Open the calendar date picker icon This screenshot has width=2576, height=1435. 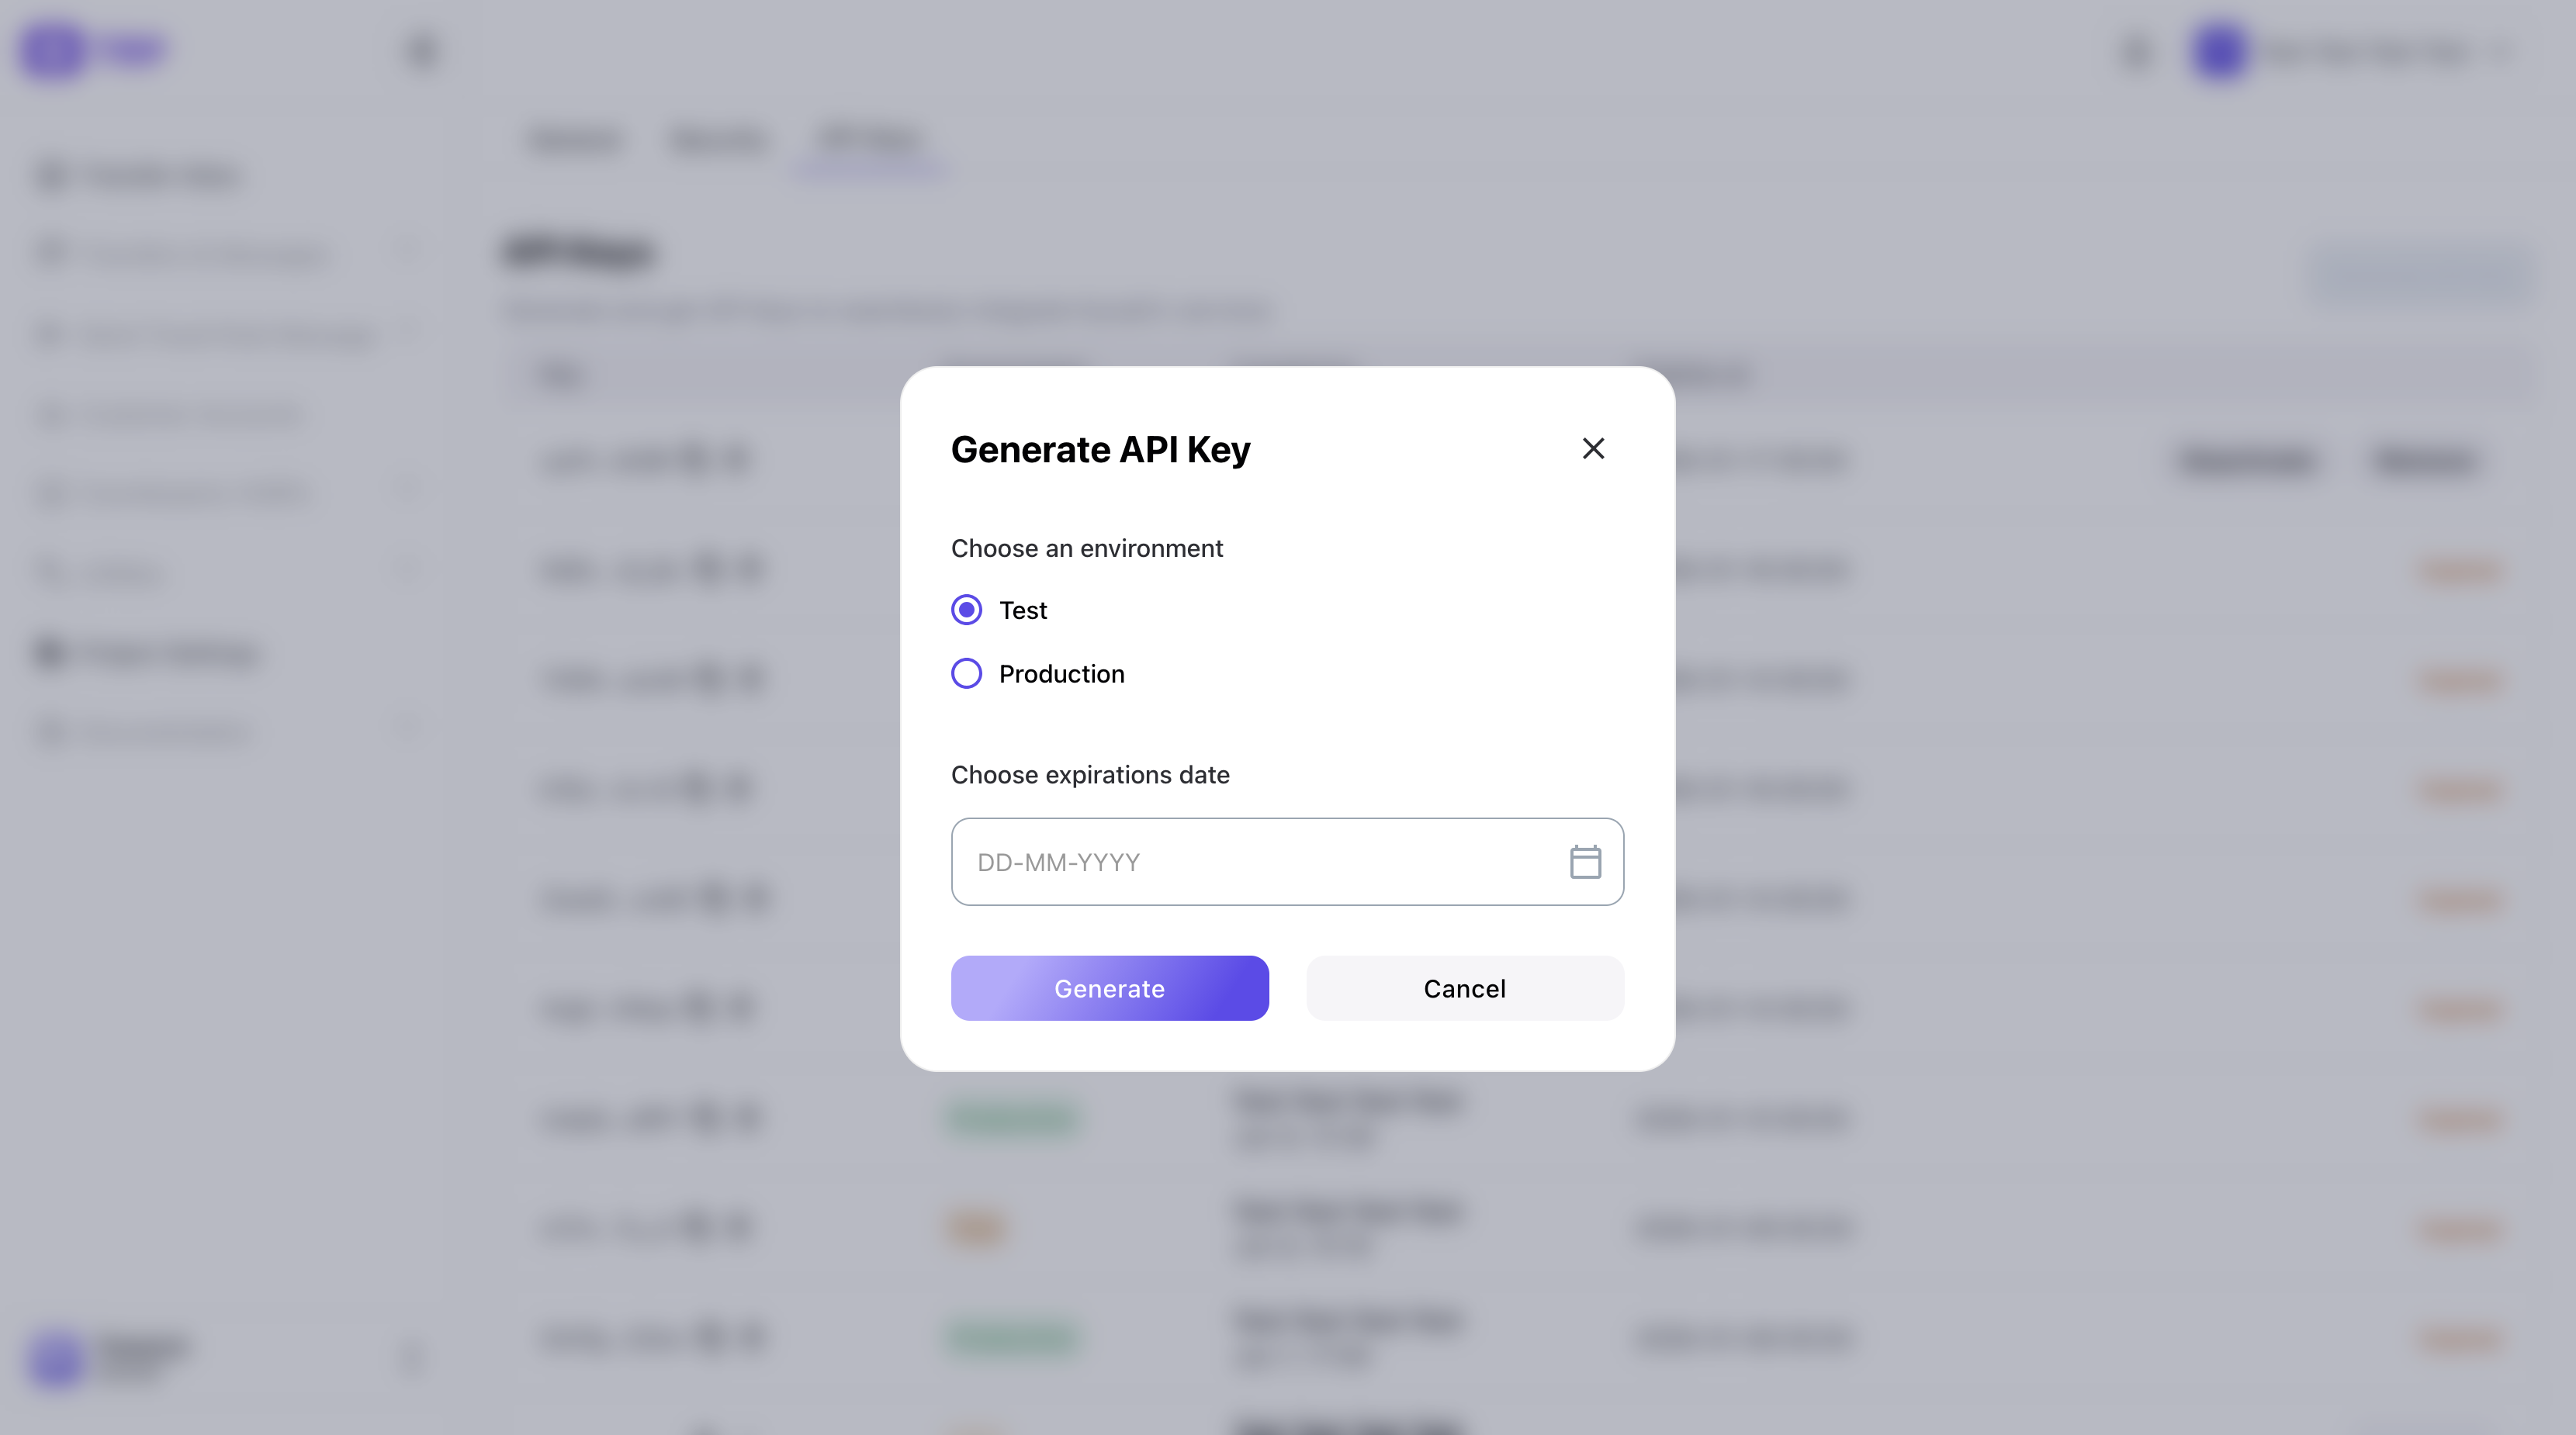coord(1585,862)
